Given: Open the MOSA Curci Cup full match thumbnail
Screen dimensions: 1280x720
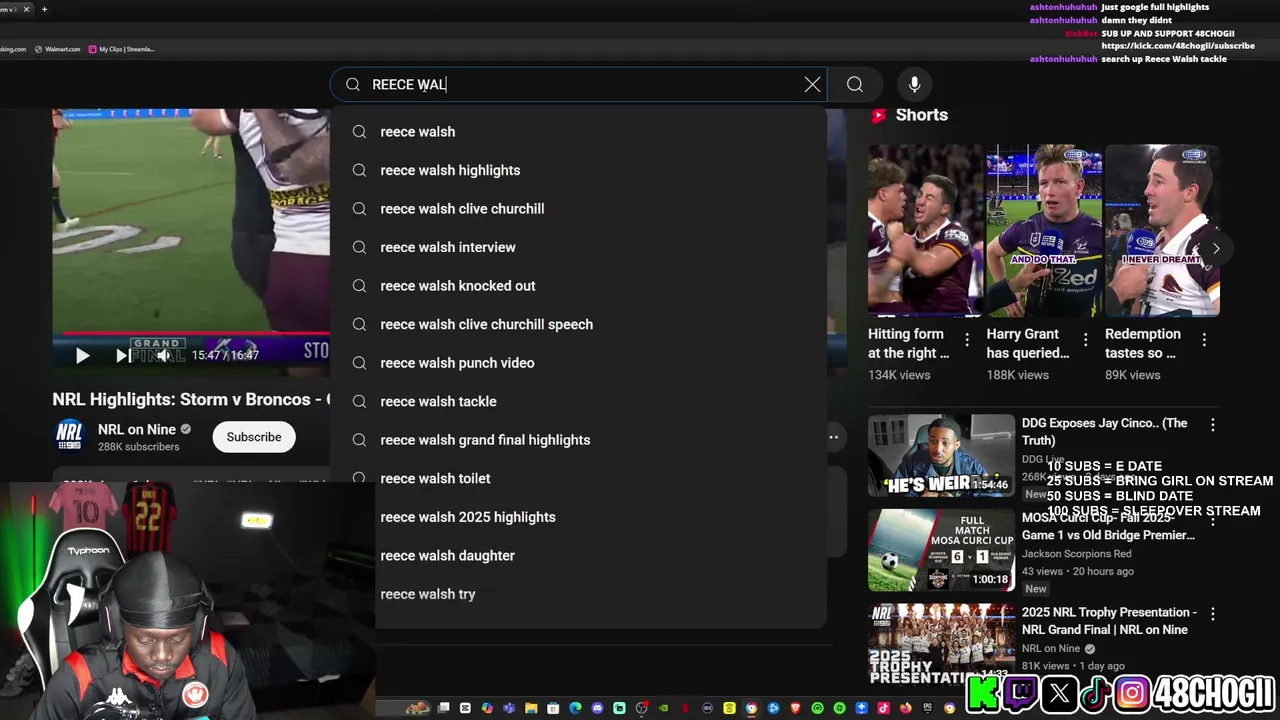Looking at the screenshot, I should pyautogui.click(x=941, y=550).
